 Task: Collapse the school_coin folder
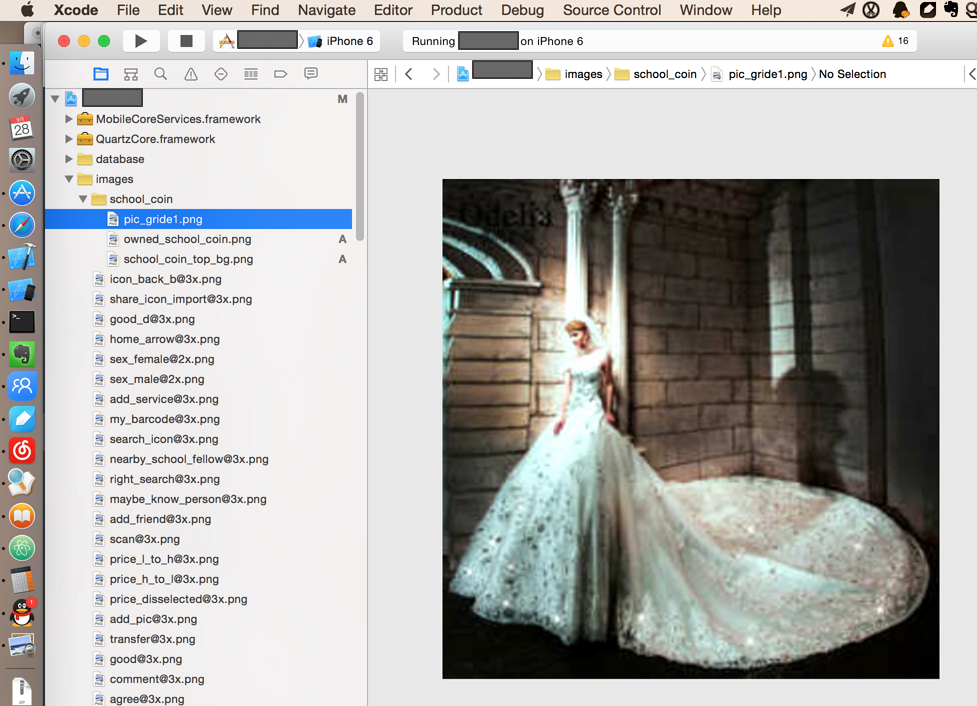[x=83, y=199]
